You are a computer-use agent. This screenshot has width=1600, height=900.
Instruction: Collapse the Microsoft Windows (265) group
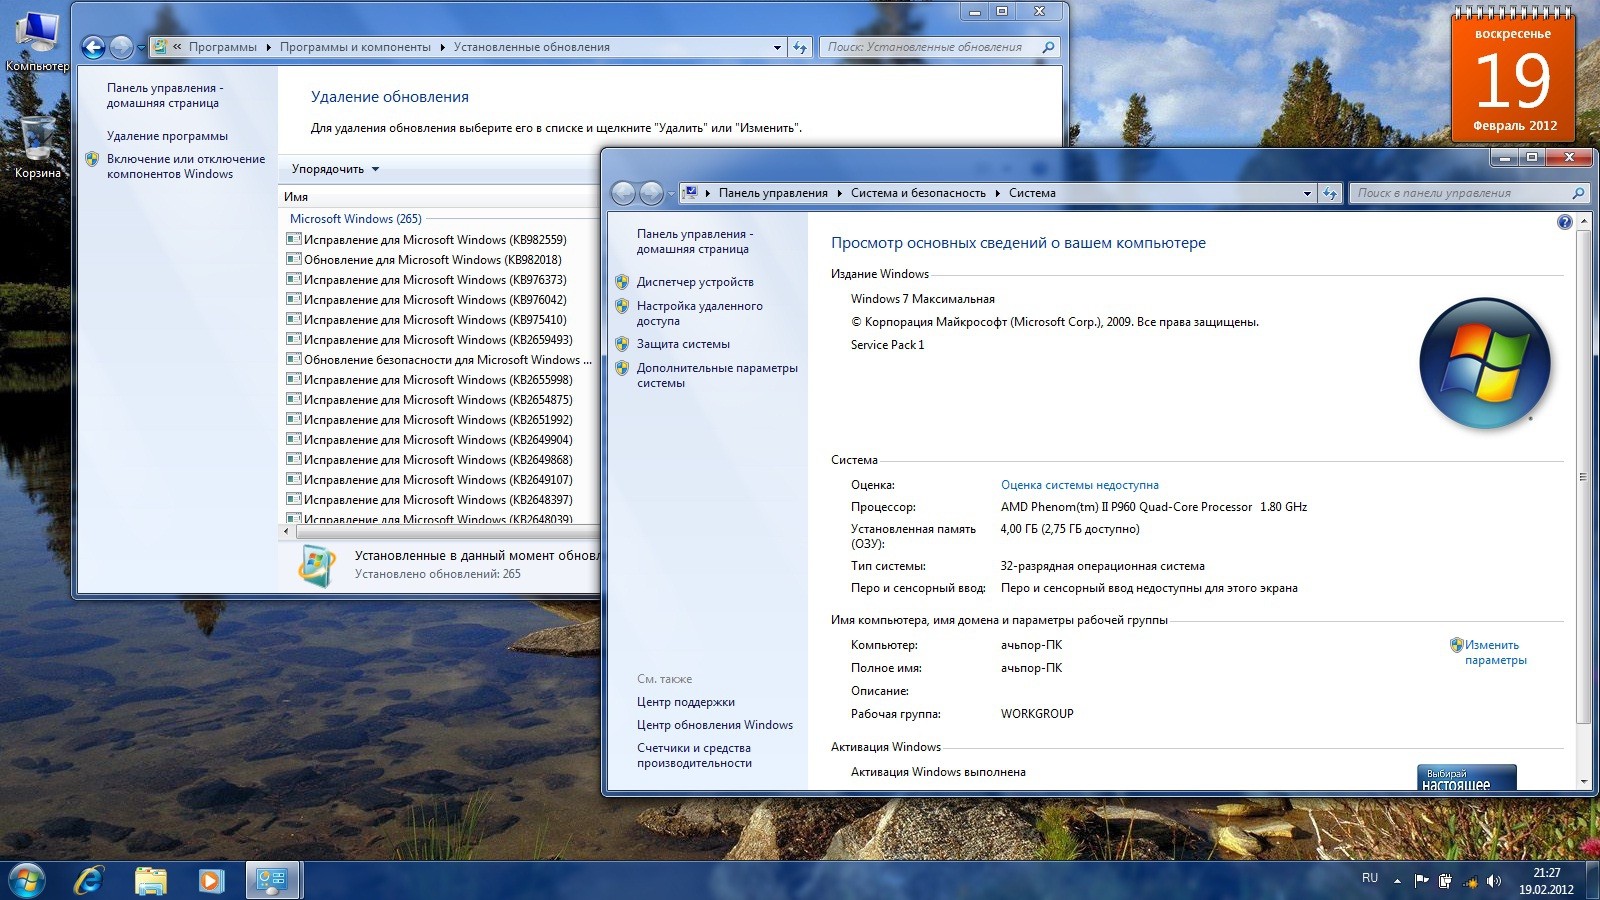tap(356, 219)
